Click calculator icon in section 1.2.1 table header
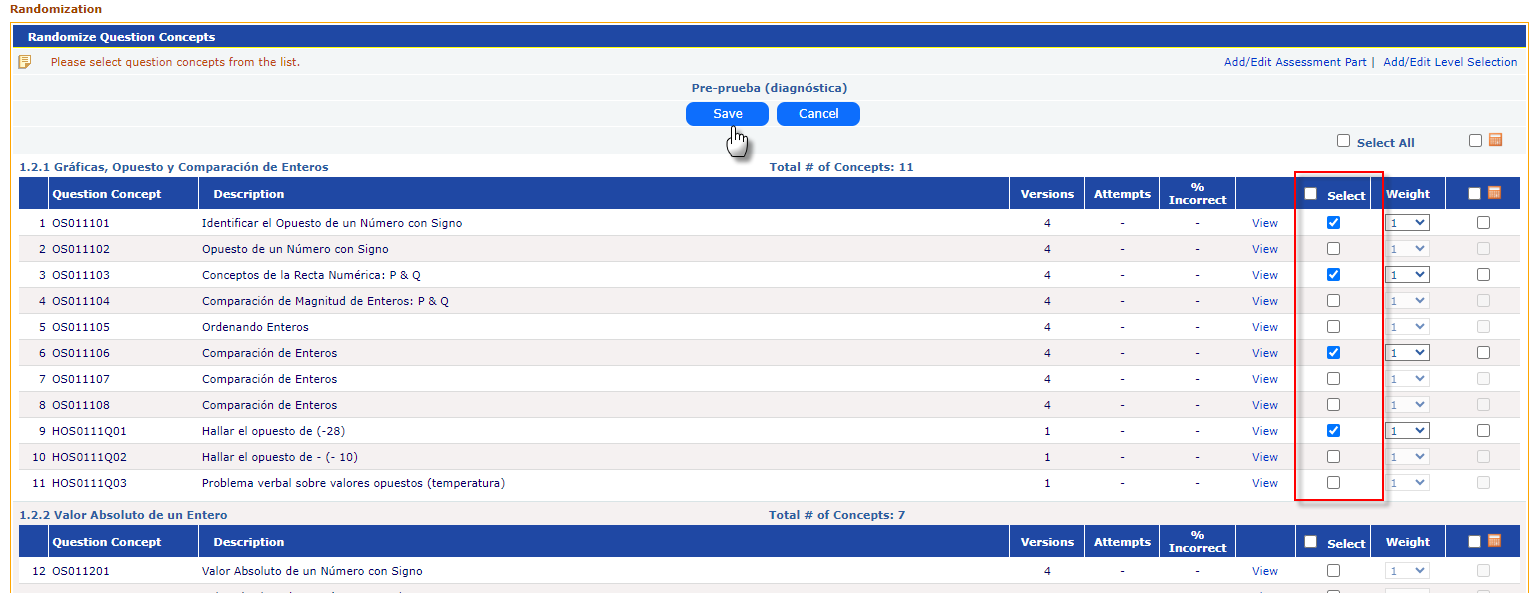 1495,193
